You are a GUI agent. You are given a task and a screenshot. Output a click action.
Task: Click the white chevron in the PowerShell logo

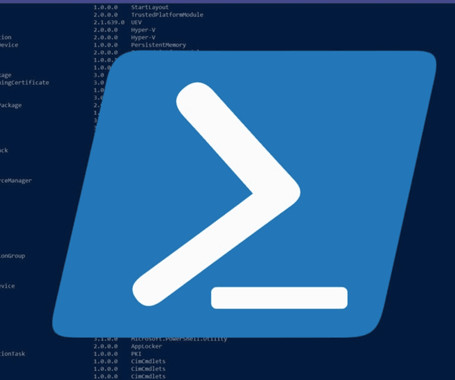pyautogui.click(x=233, y=192)
